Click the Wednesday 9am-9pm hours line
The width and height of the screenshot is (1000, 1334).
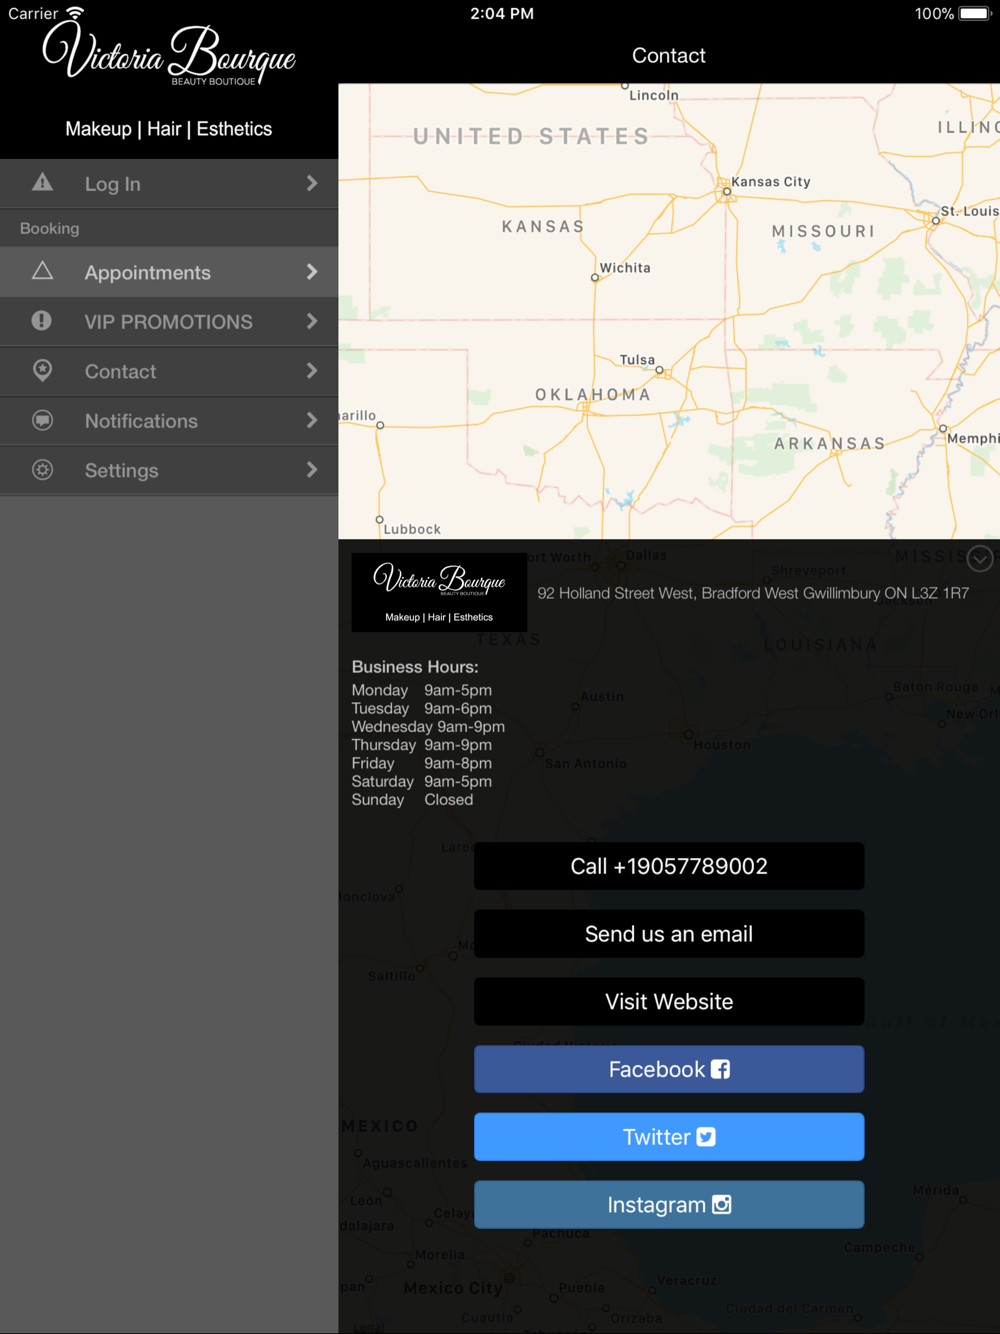428,727
